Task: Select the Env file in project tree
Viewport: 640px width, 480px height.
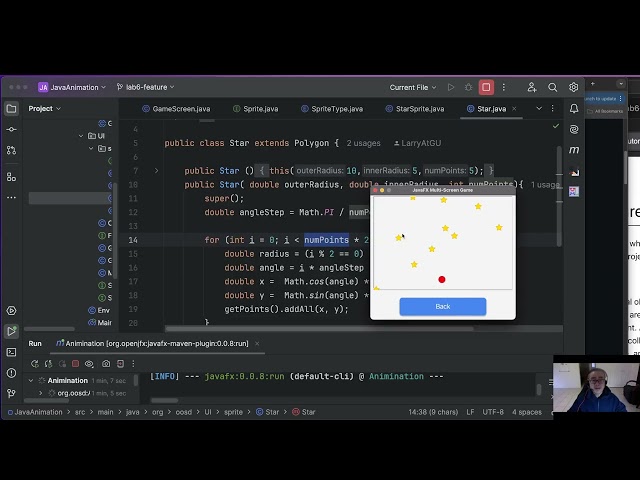Action: pos(100,311)
